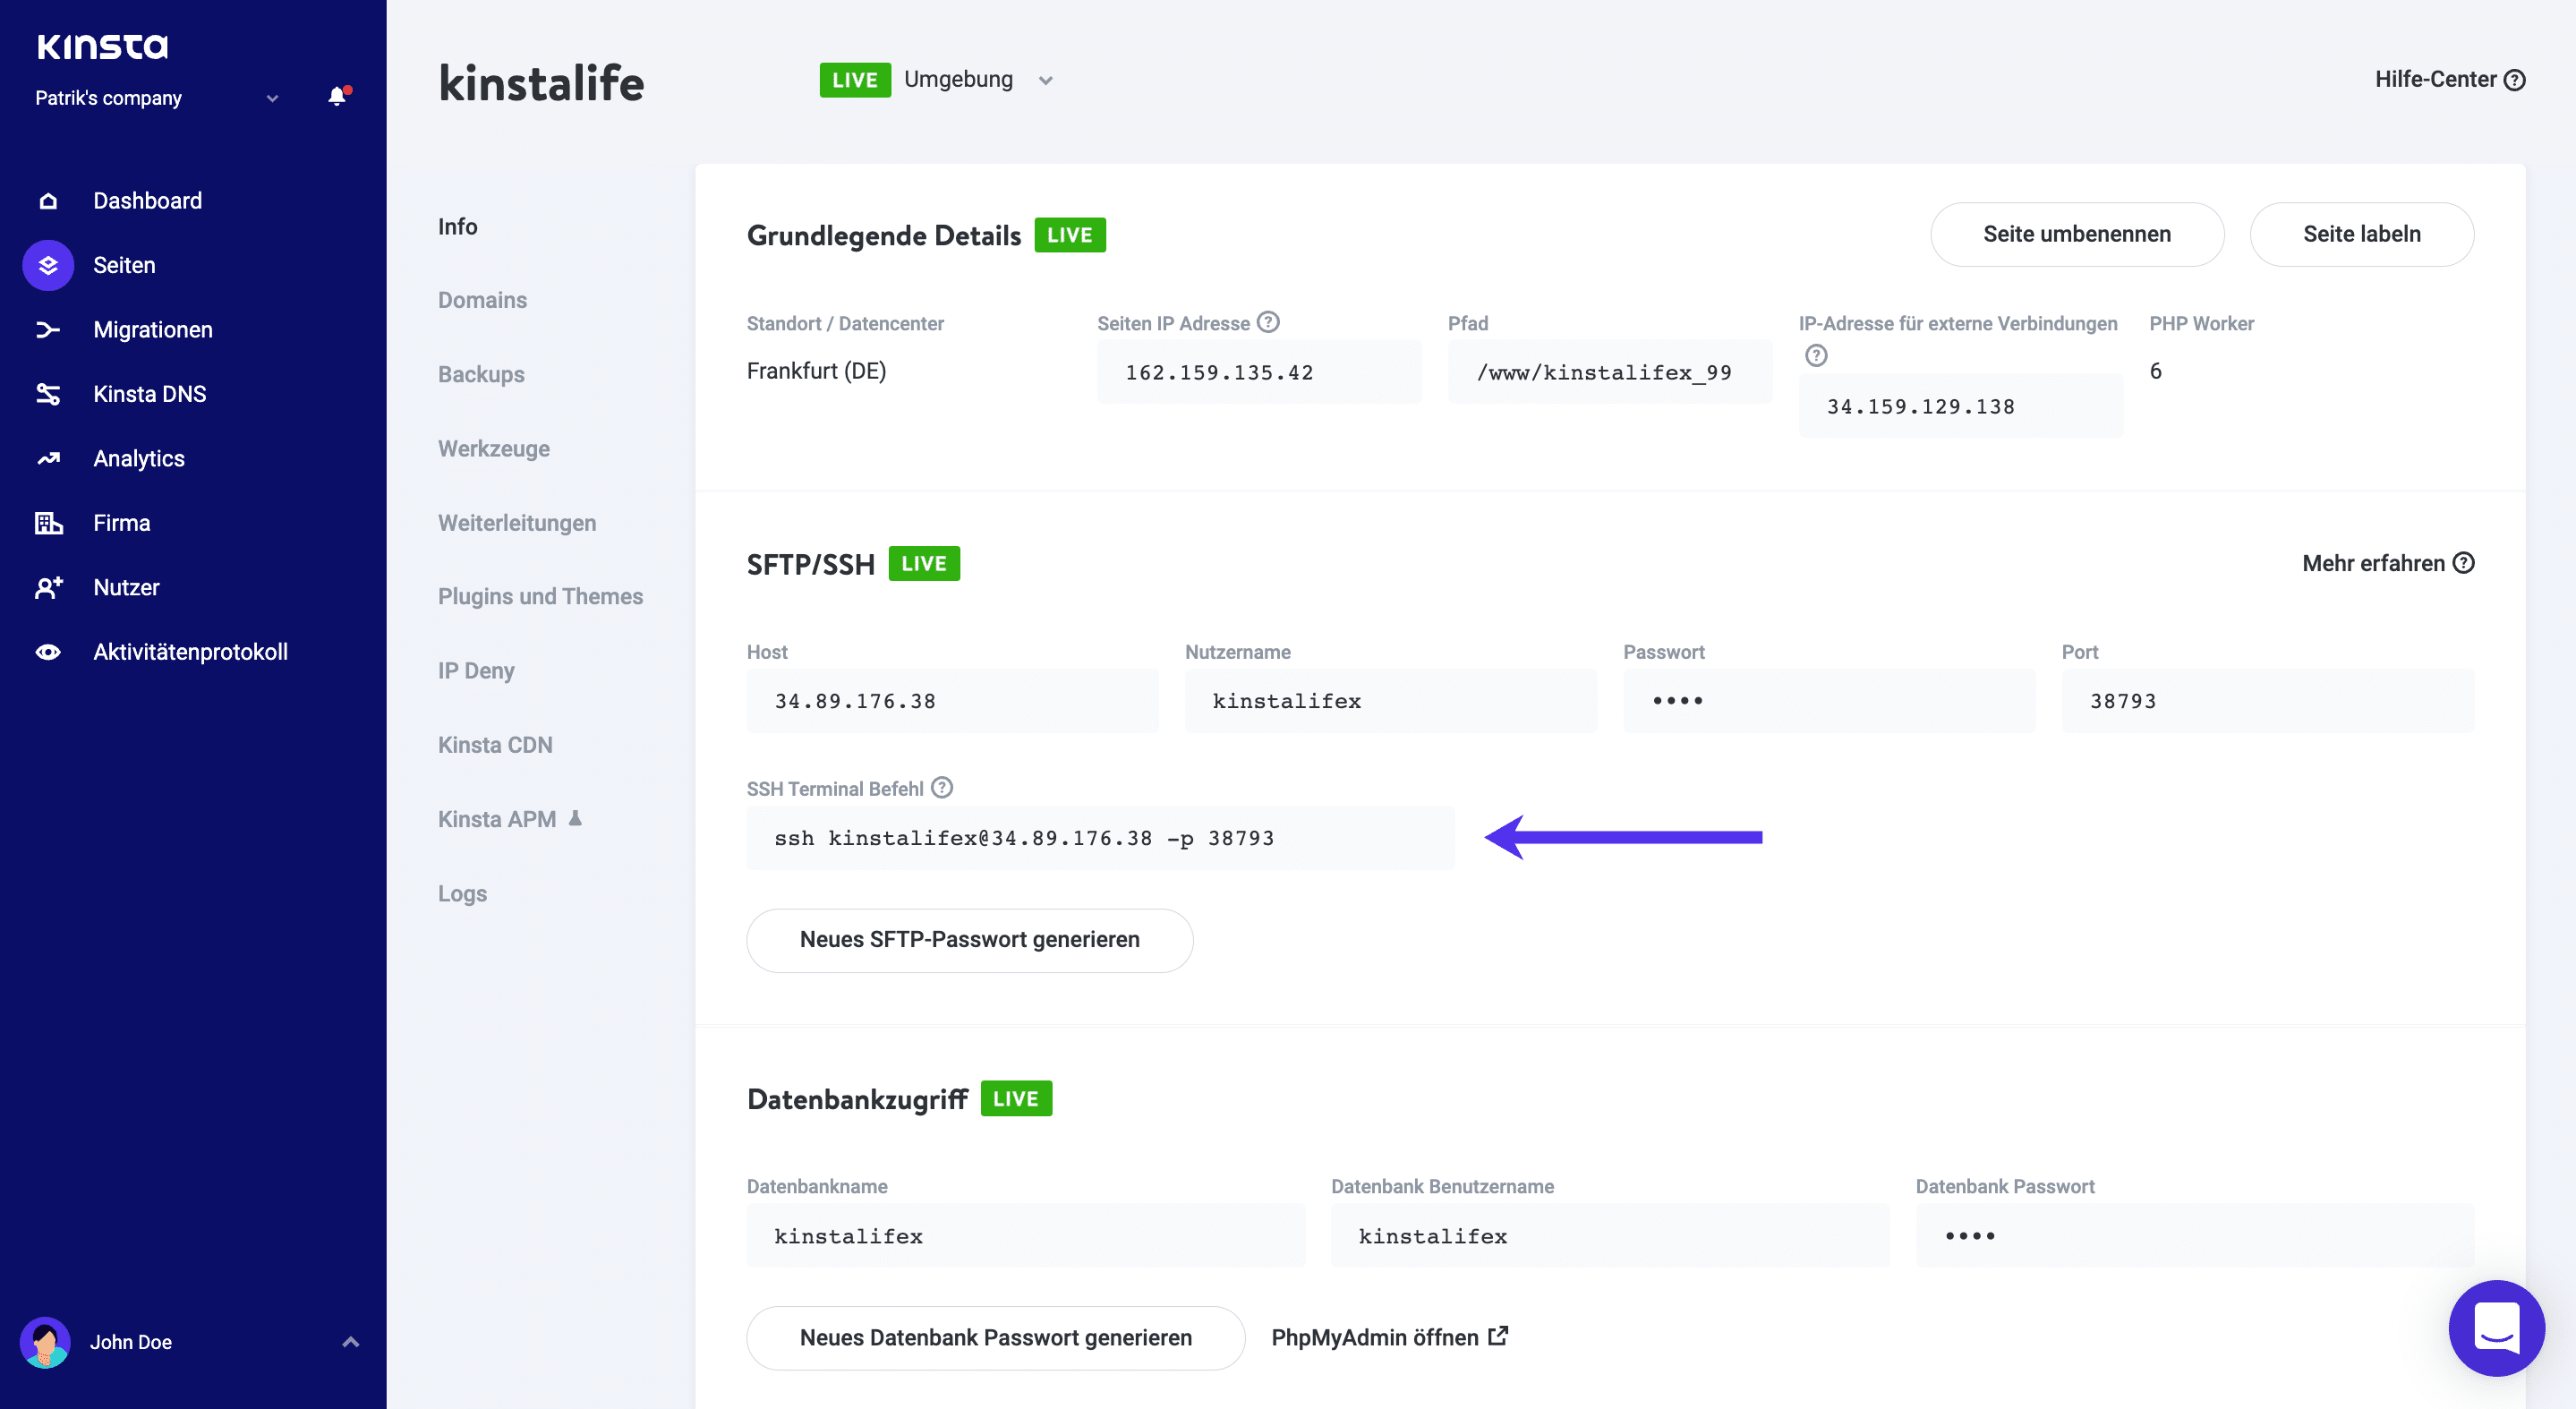Click John Doe avatar image
The width and height of the screenshot is (2576, 1409).
point(45,1342)
